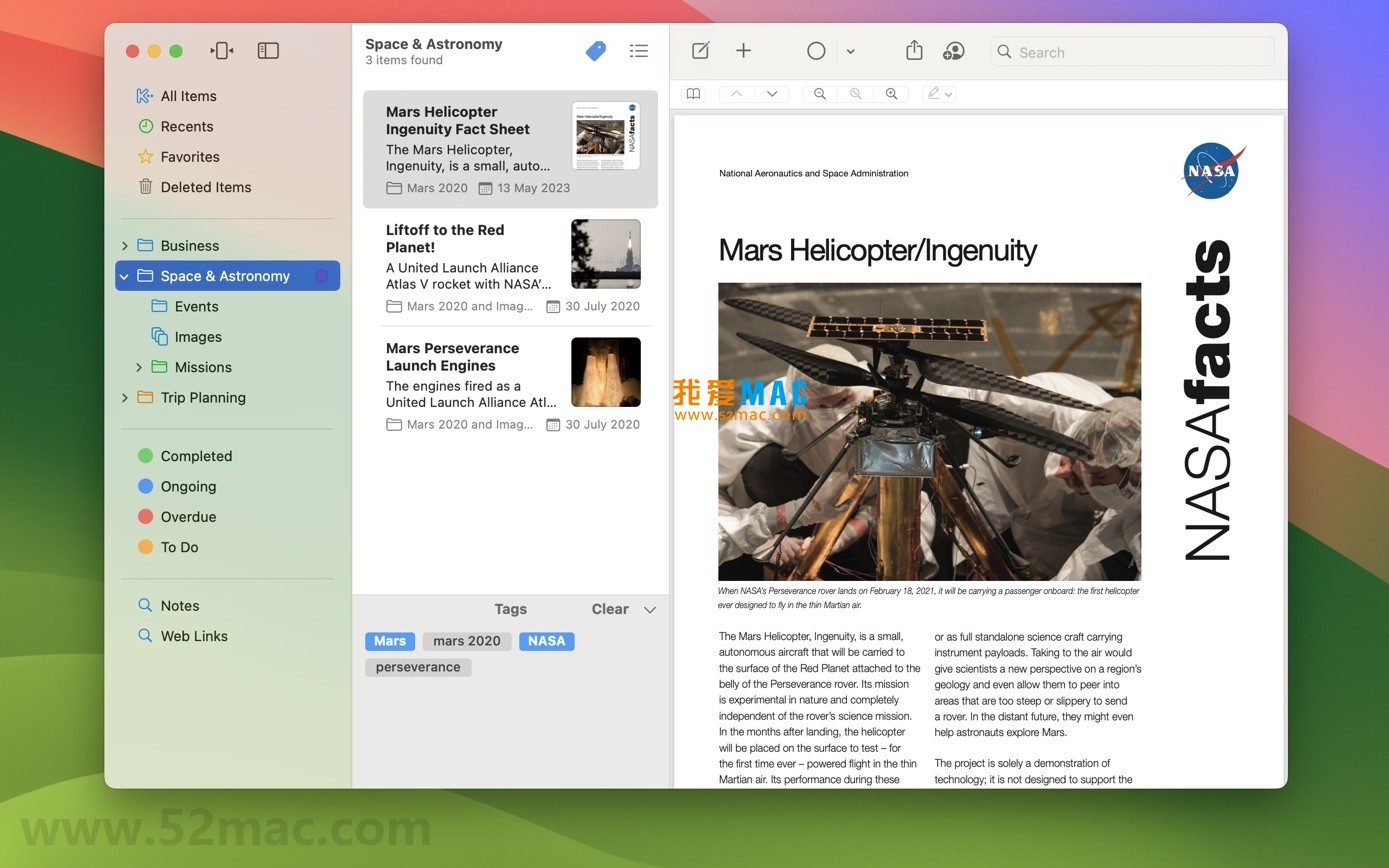
Task: Collapse the Tags panel with its chevron
Action: pyautogui.click(x=650, y=609)
